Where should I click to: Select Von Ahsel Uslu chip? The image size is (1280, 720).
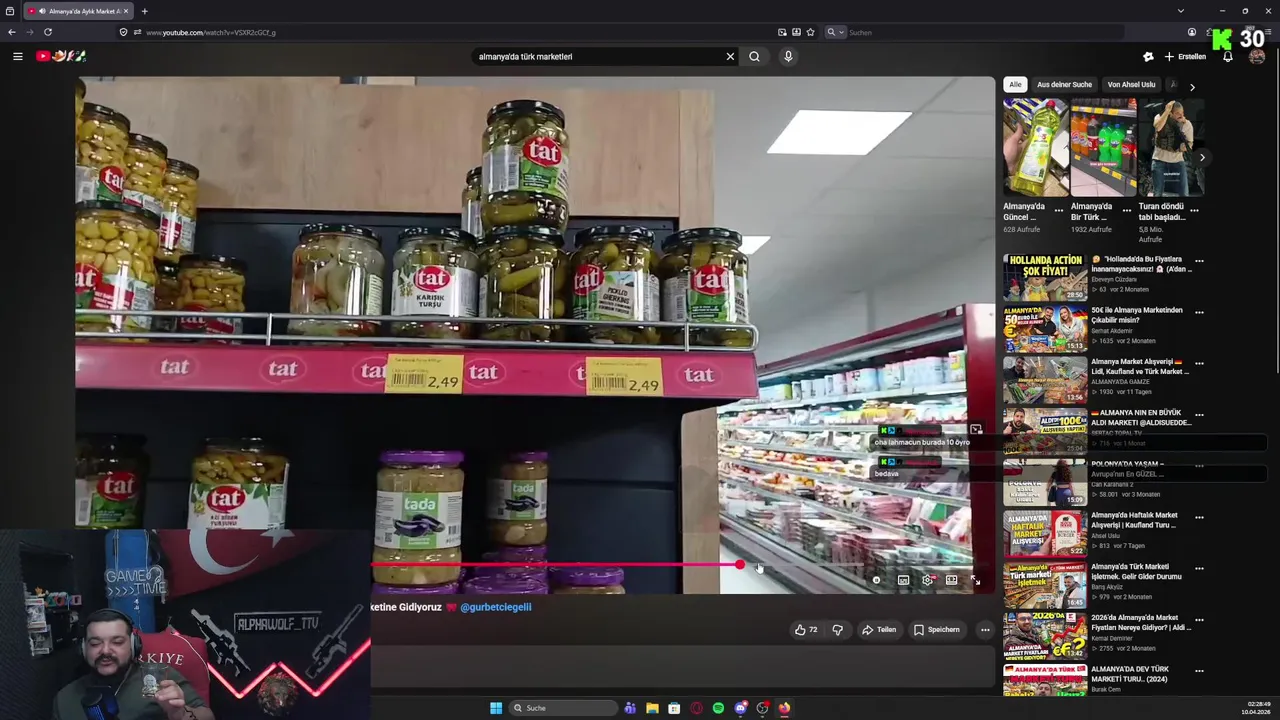[x=1131, y=85]
